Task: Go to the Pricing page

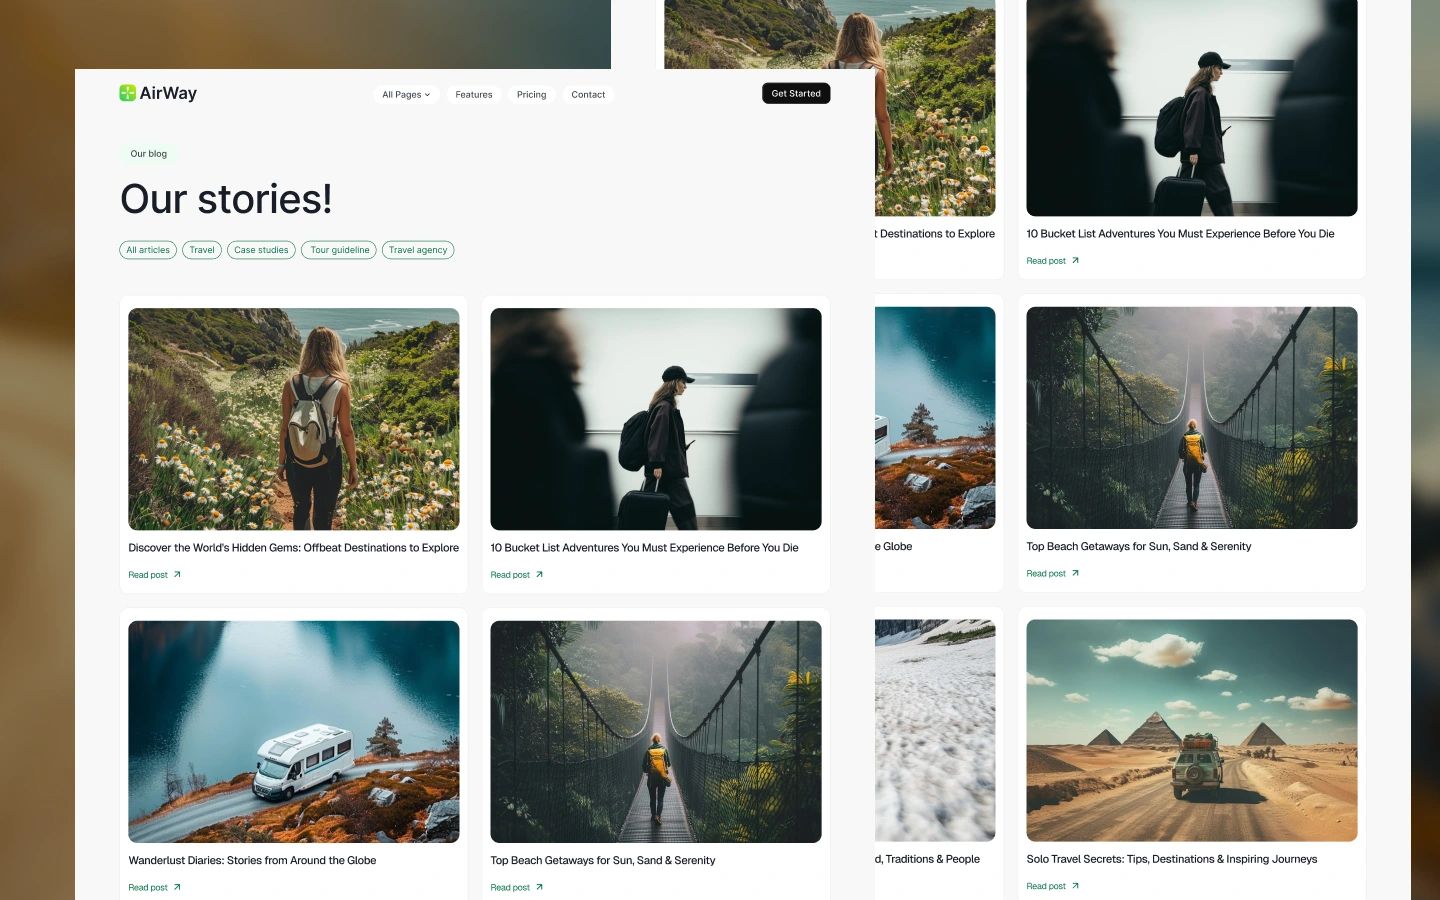Action: pyautogui.click(x=531, y=95)
